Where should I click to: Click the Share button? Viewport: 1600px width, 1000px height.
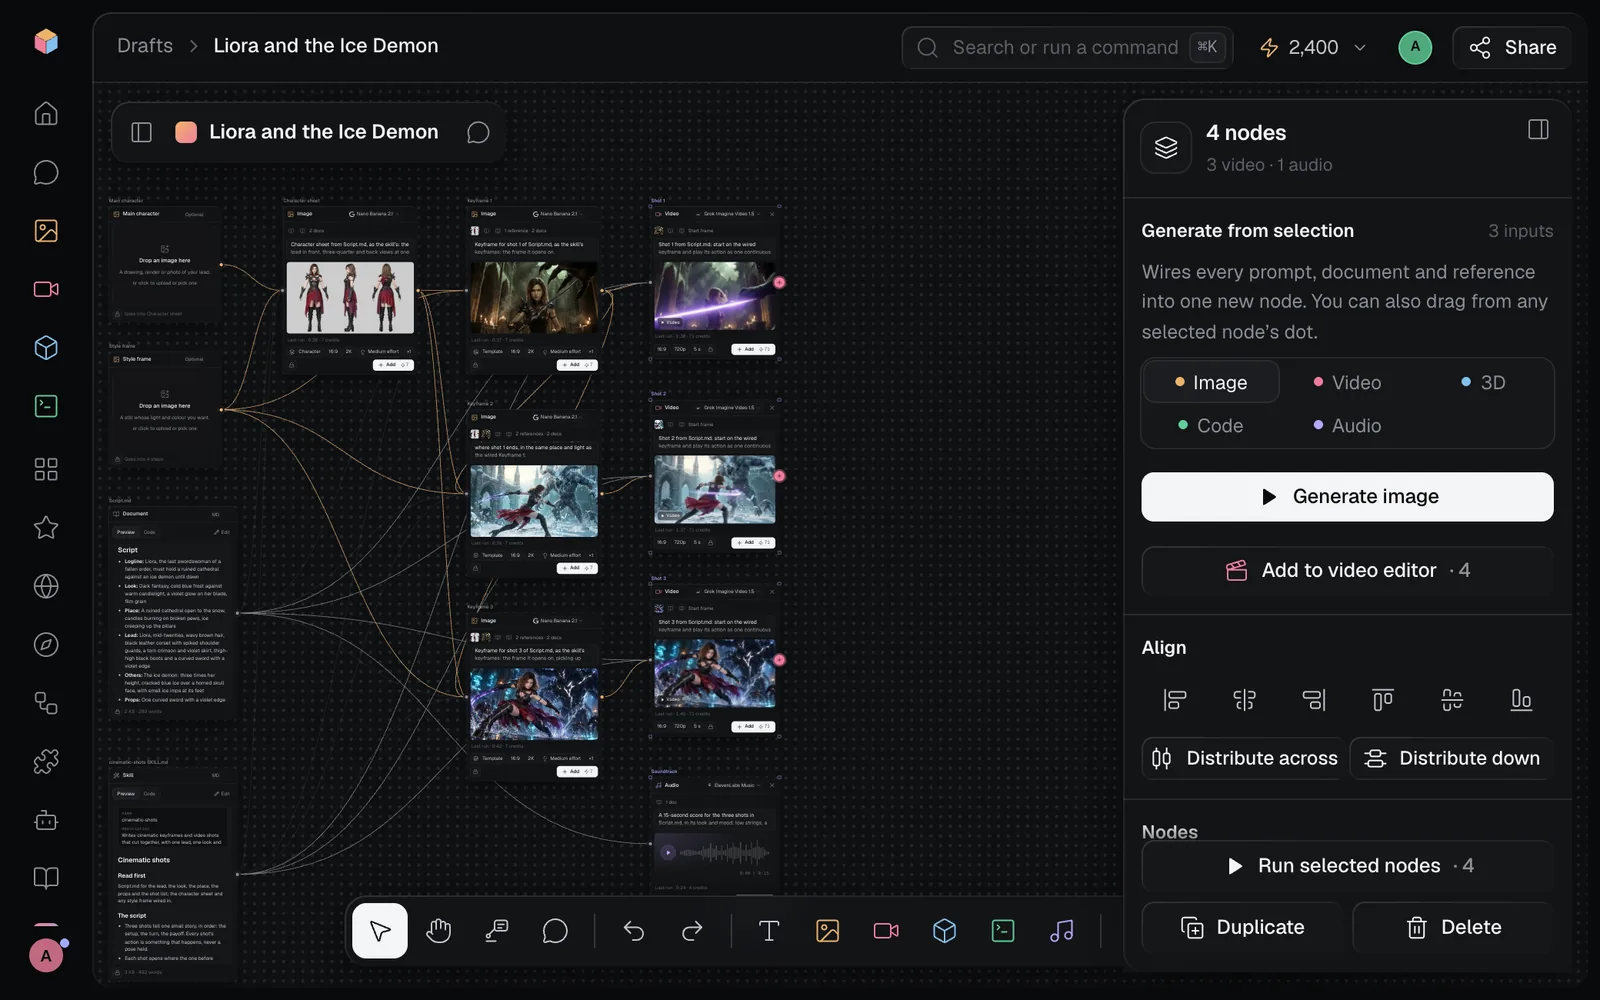pos(1512,47)
